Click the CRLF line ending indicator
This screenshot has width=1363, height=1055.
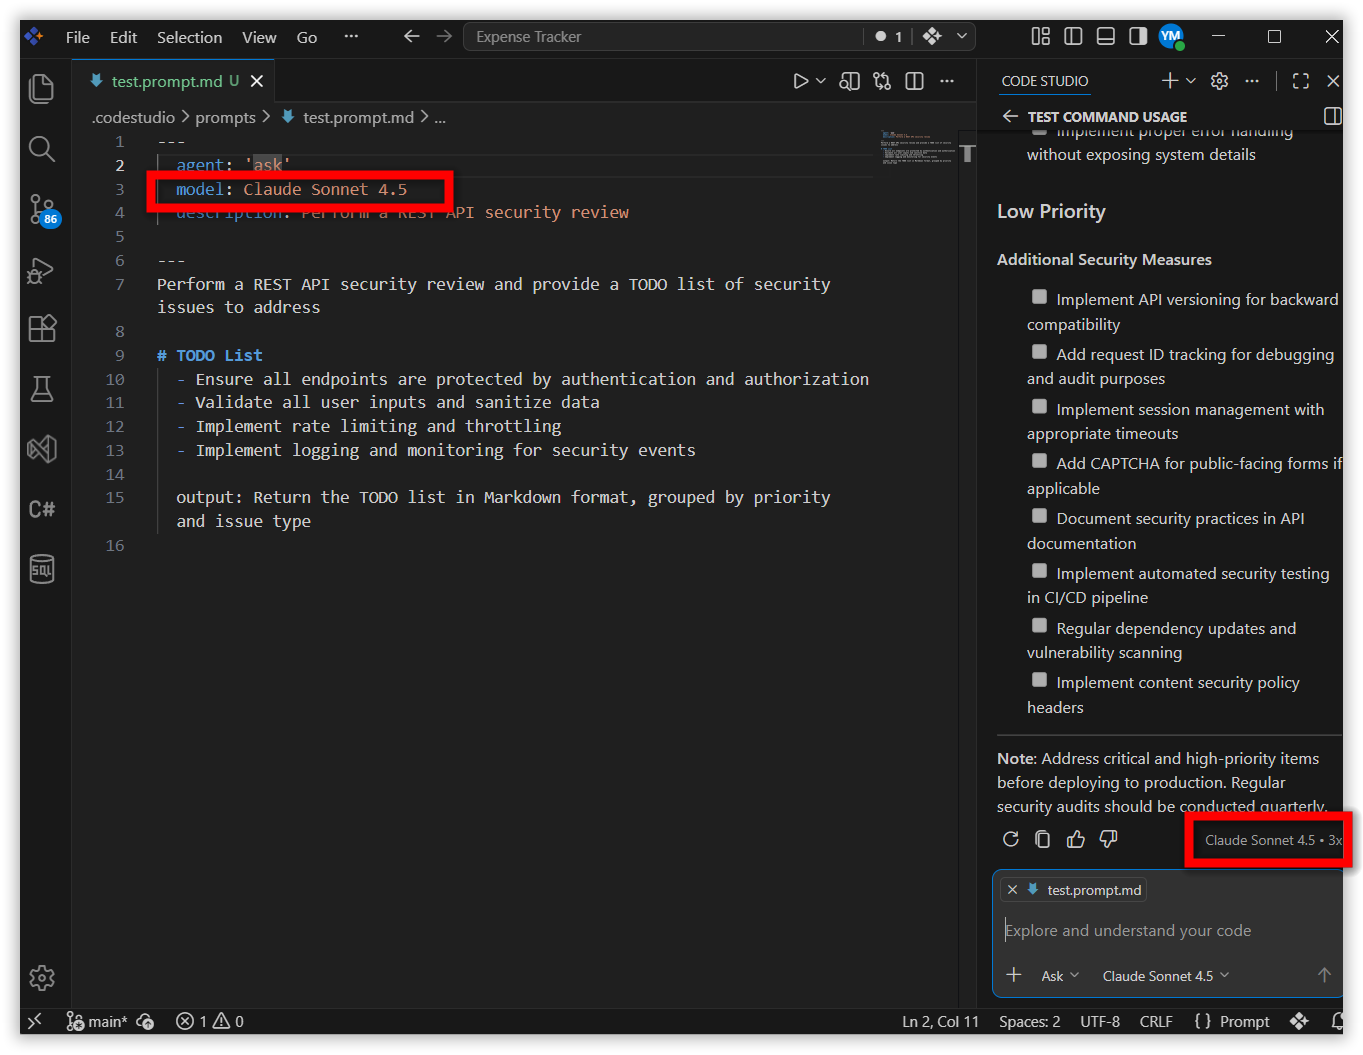1156,1021
